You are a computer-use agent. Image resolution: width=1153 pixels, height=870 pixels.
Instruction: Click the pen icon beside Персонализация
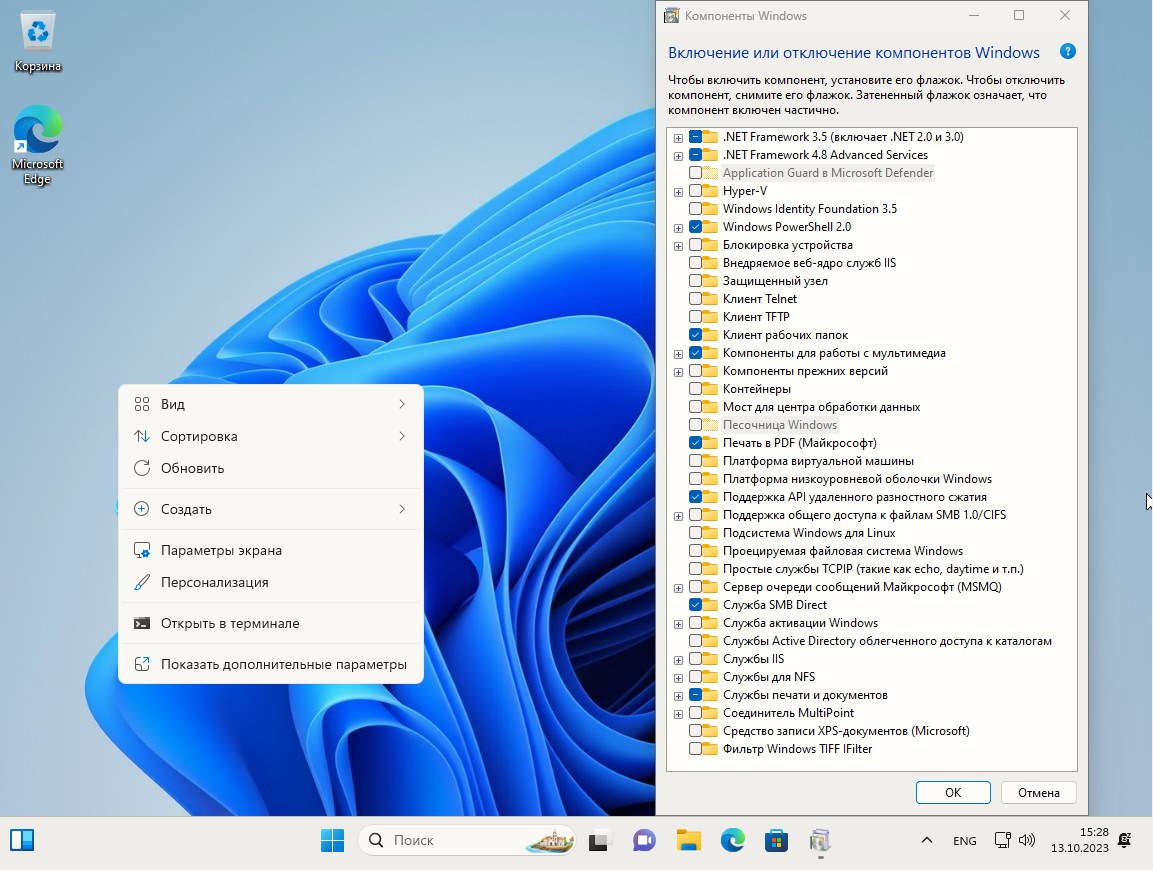click(142, 582)
